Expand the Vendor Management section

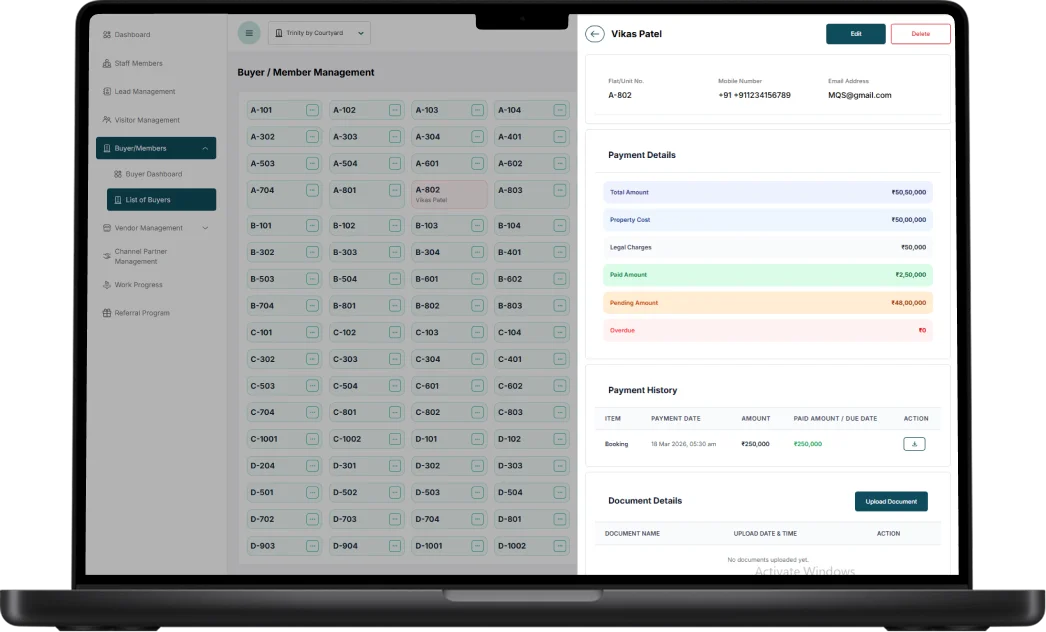[x=205, y=228]
